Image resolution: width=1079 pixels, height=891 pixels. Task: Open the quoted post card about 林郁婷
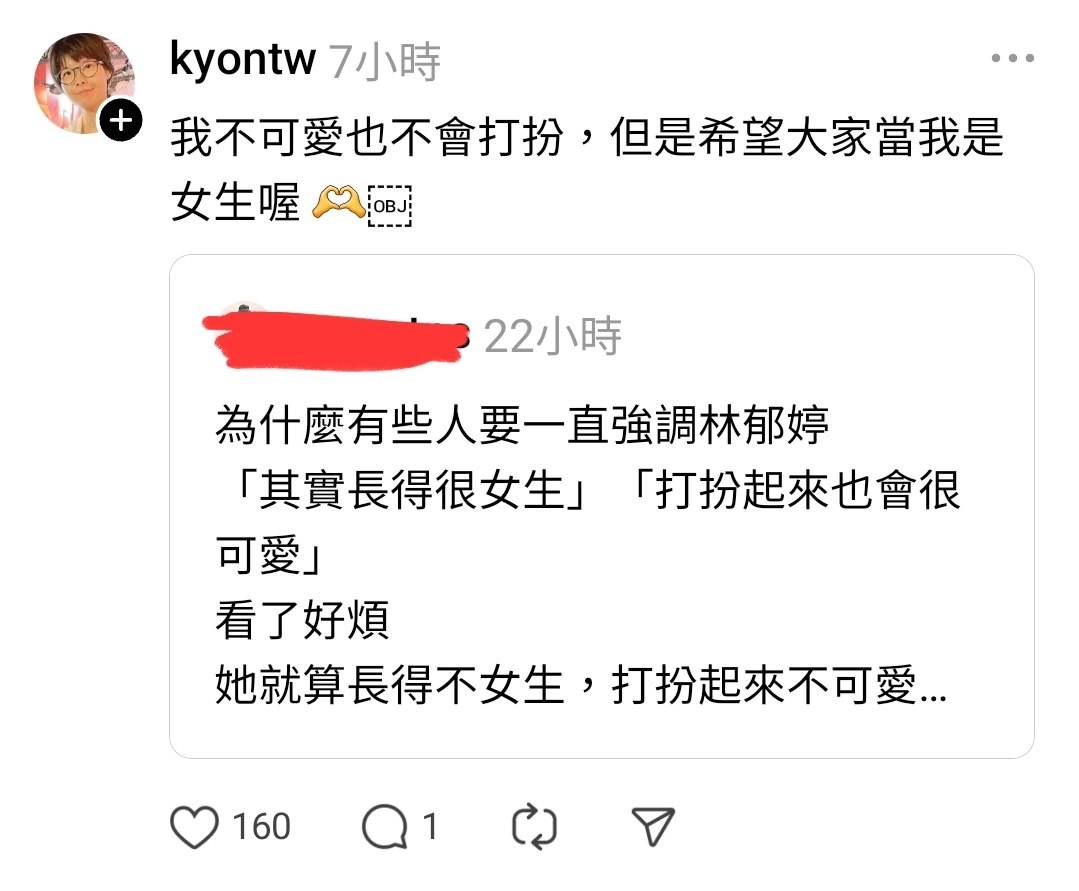tap(601, 506)
